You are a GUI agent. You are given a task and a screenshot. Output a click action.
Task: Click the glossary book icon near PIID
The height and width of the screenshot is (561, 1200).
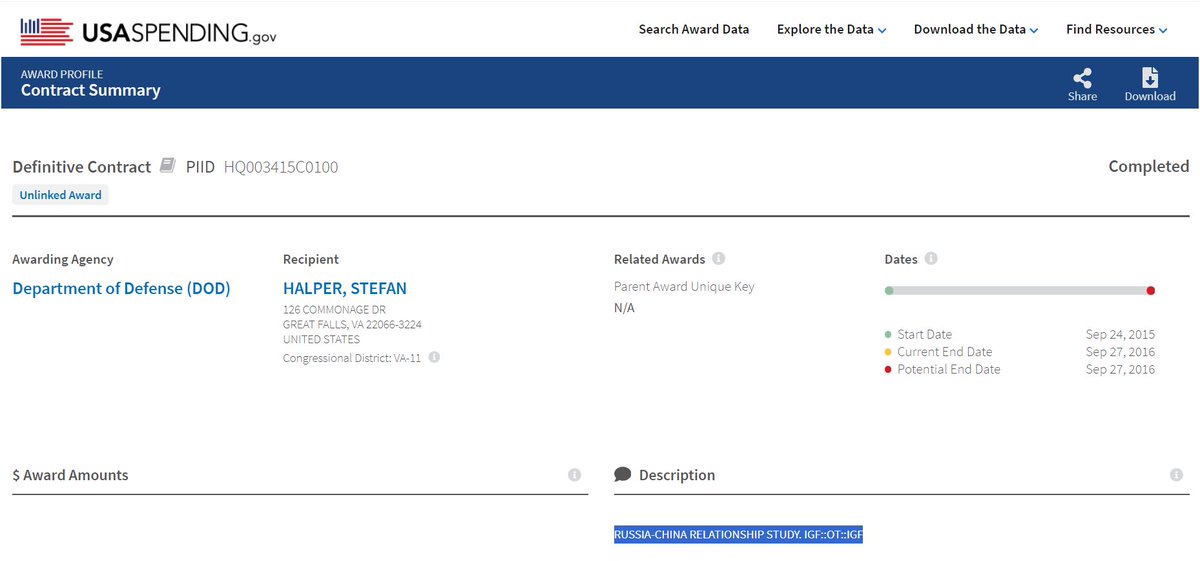pos(168,166)
